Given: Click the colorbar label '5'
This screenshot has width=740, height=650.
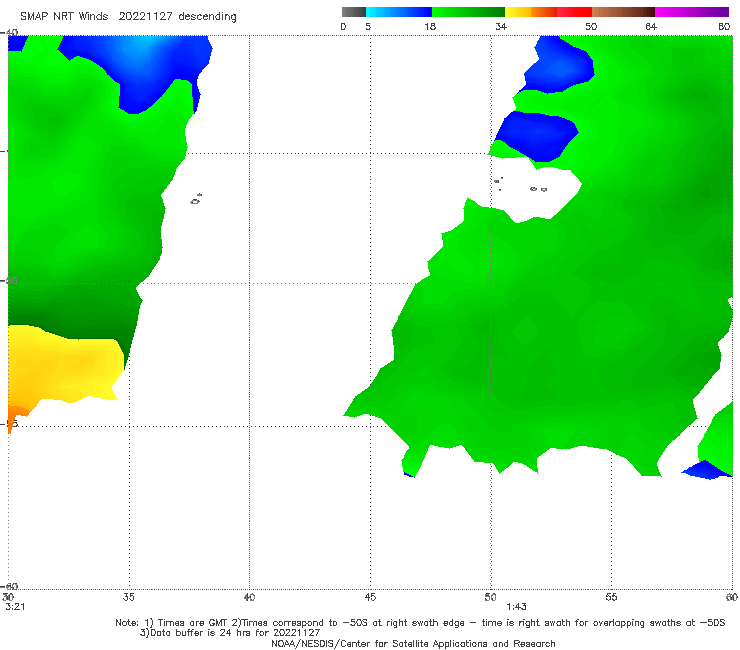Looking at the screenshot, I should tap(368, 27).
